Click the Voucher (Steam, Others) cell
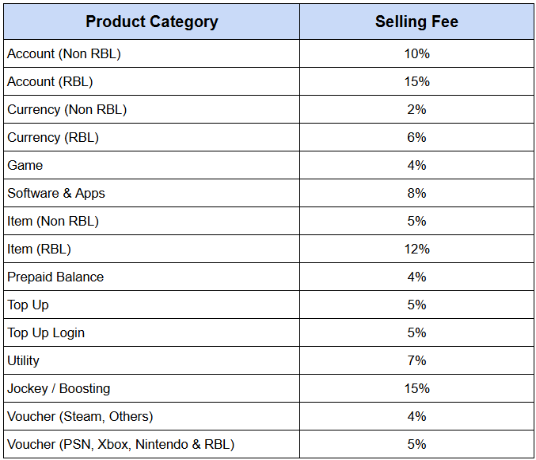The height and width of the screenshot is (460, 536). pyautogui.click(x=151, y=417)
